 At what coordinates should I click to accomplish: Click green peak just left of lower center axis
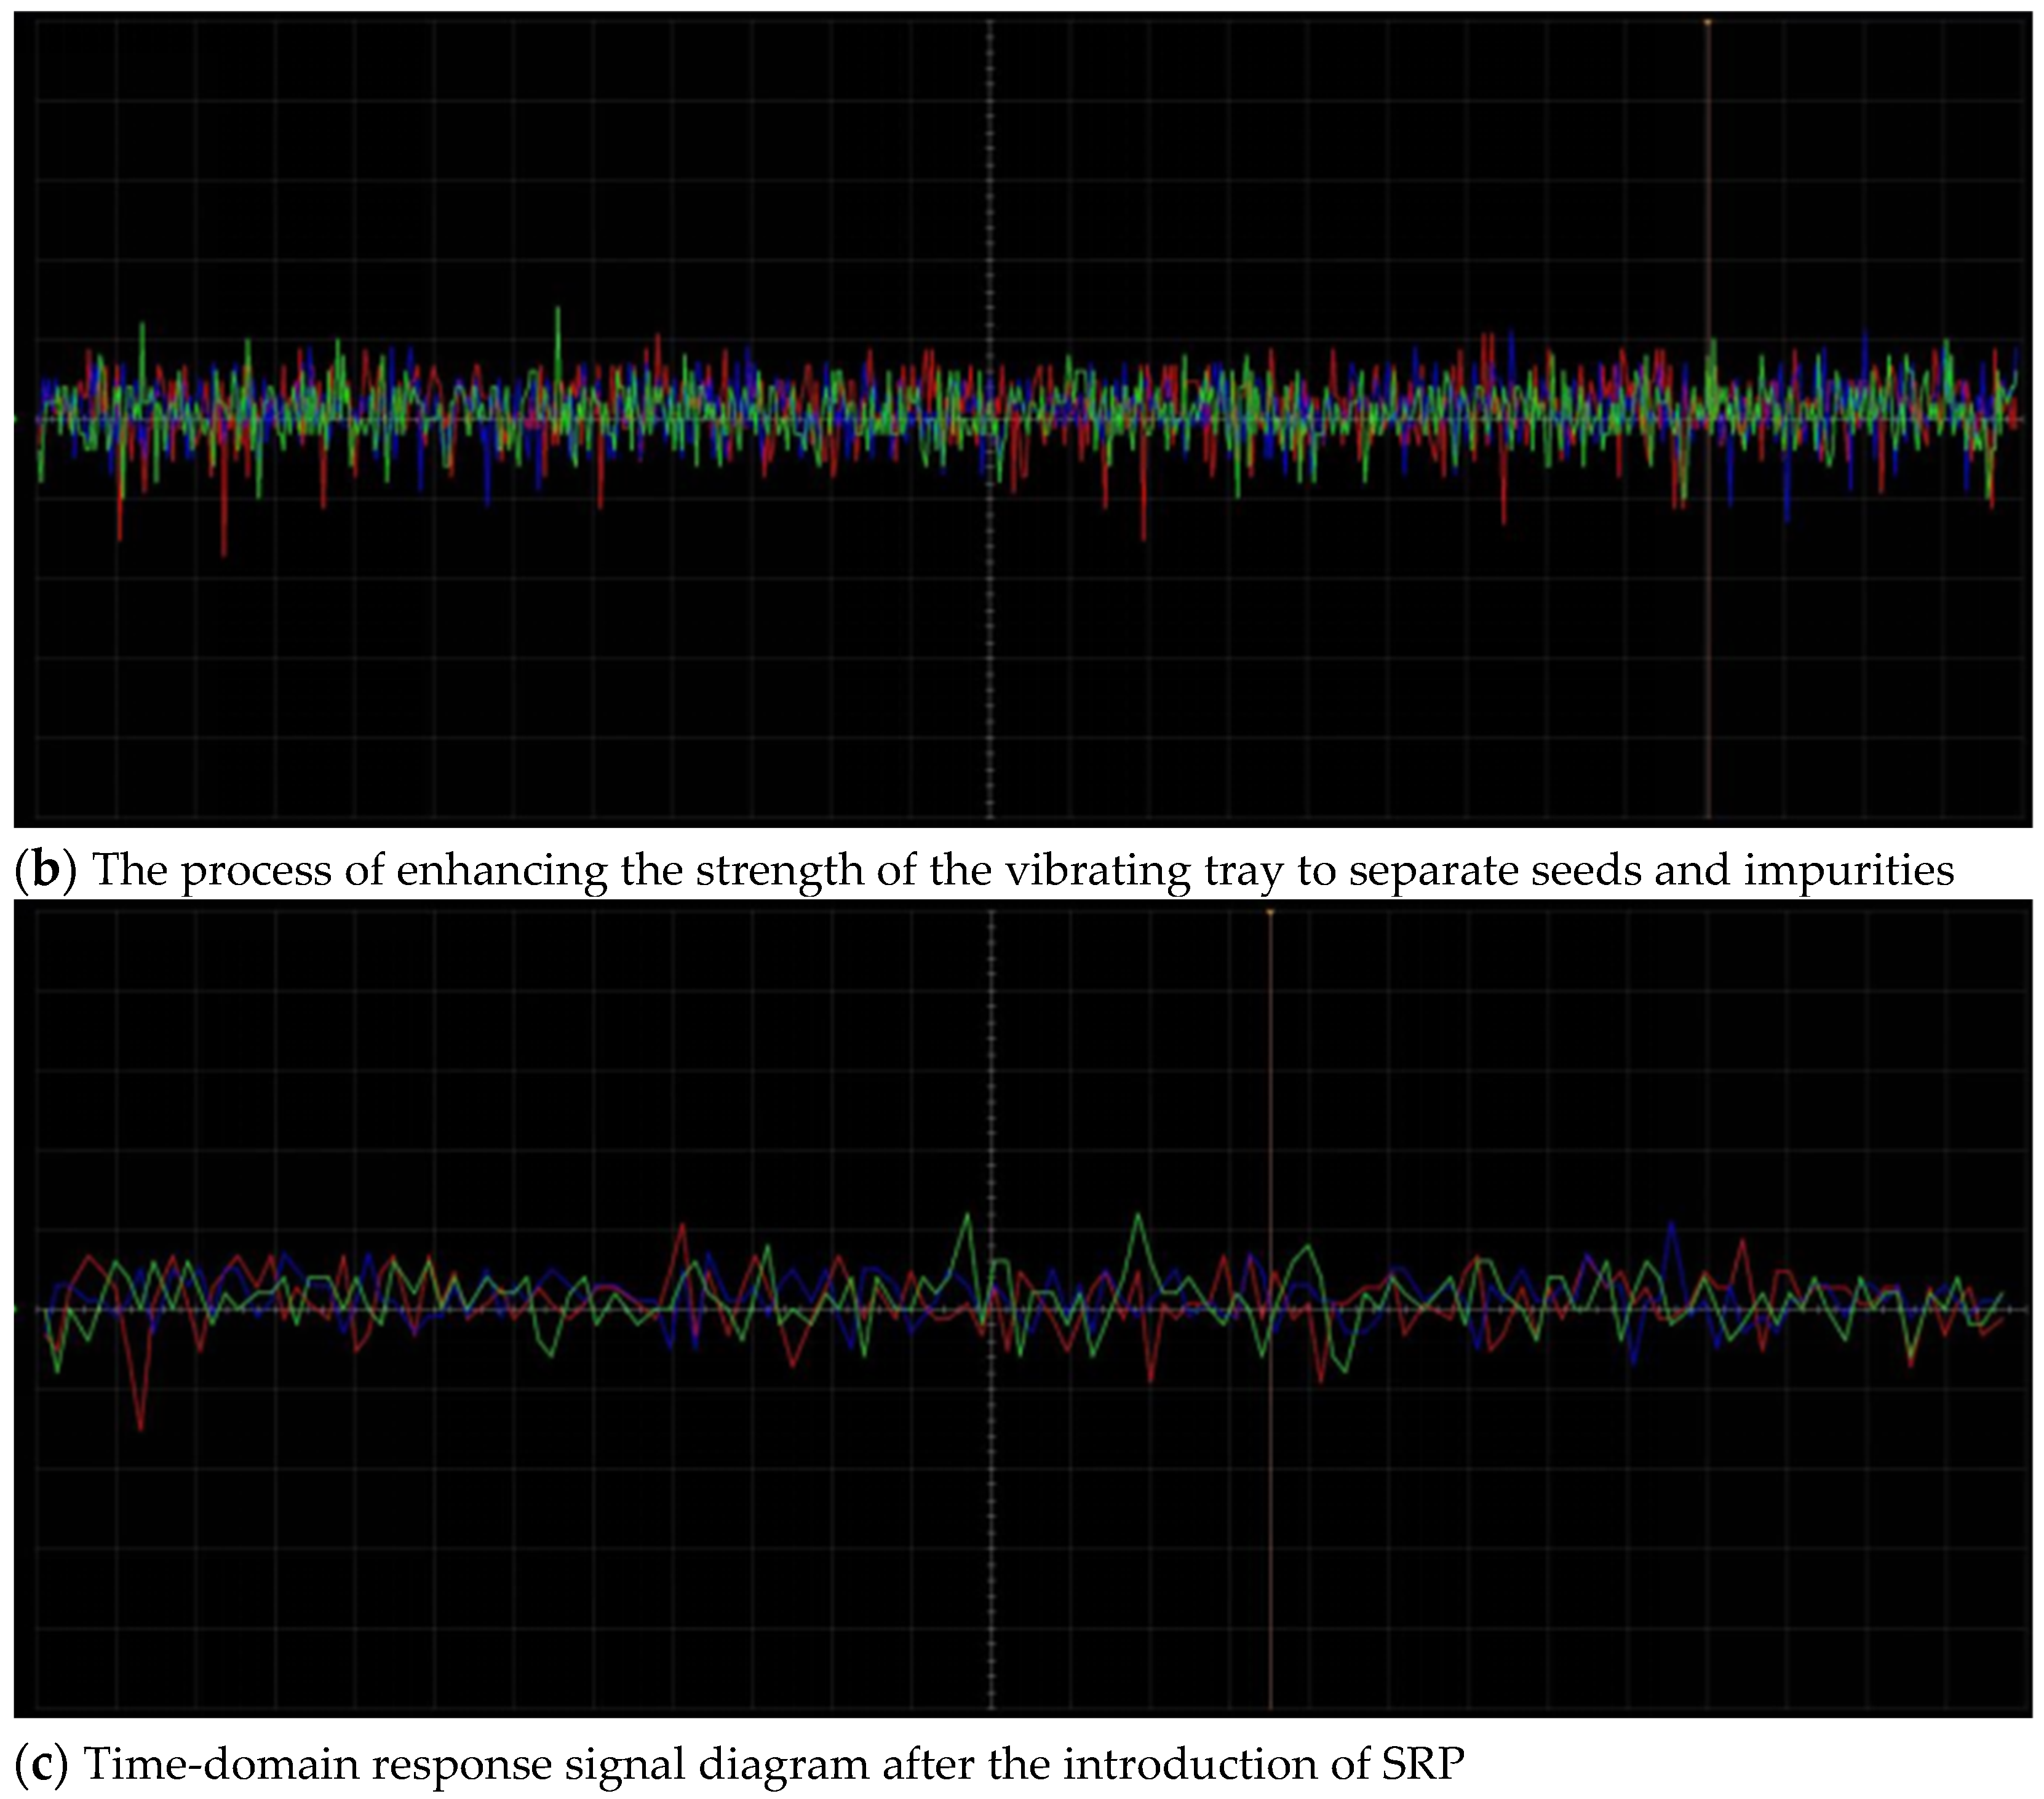[x=967, y=1217]
